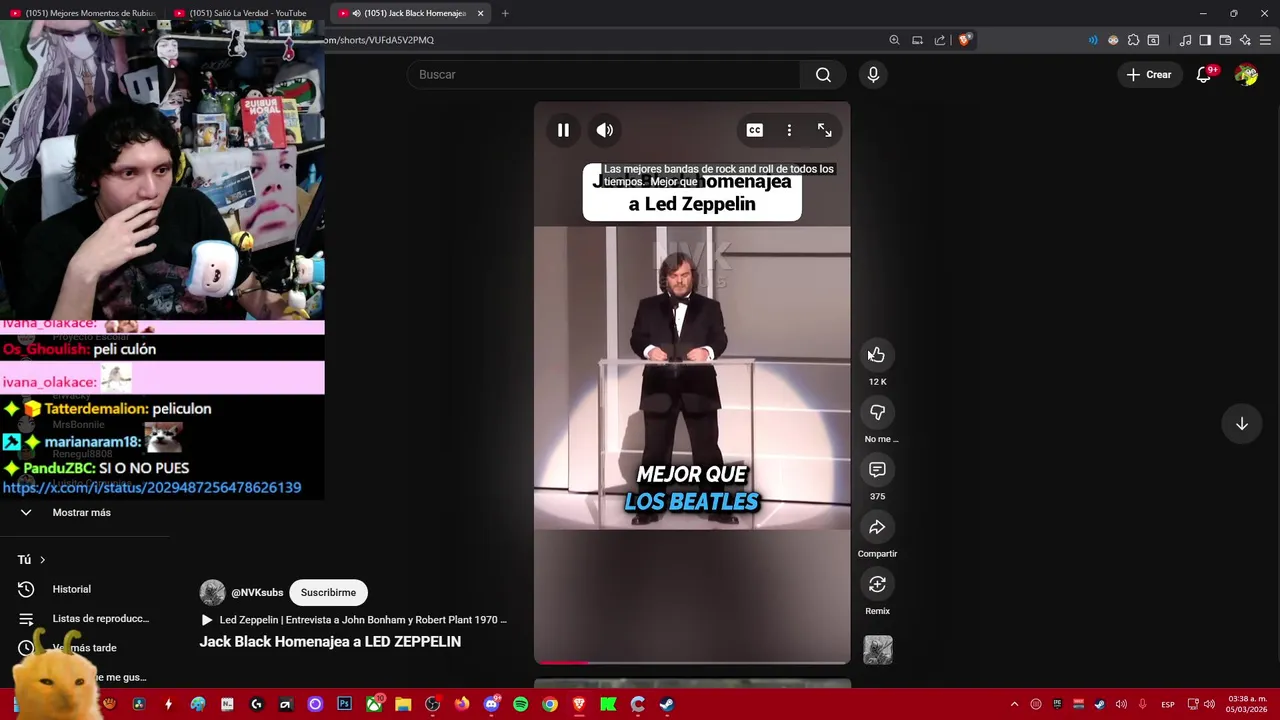The width and height of the screenshot is (1280, 720).
Task: Open the zoom magnifier in address bar
Action: coord(894,40)
